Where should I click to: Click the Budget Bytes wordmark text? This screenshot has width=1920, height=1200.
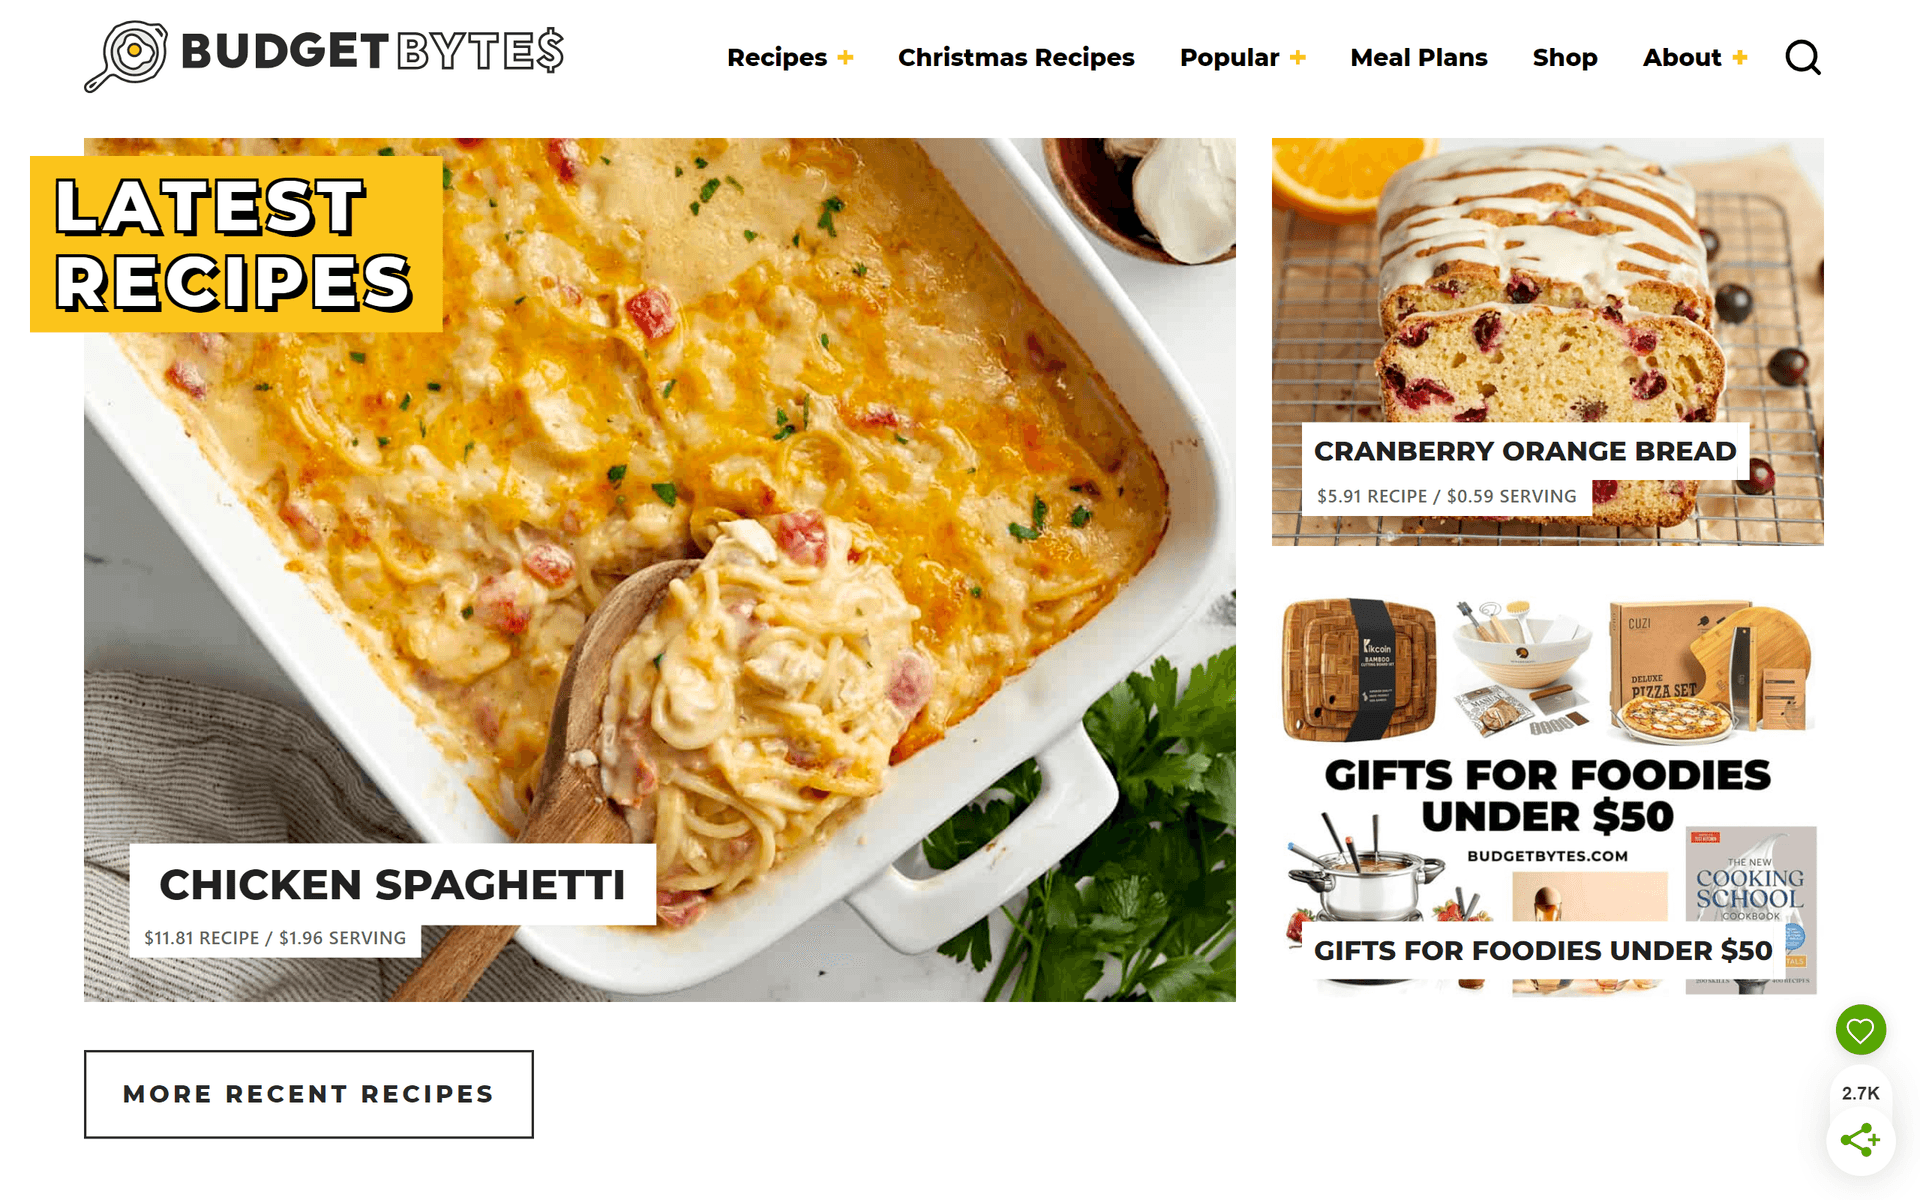click(372, 50)
